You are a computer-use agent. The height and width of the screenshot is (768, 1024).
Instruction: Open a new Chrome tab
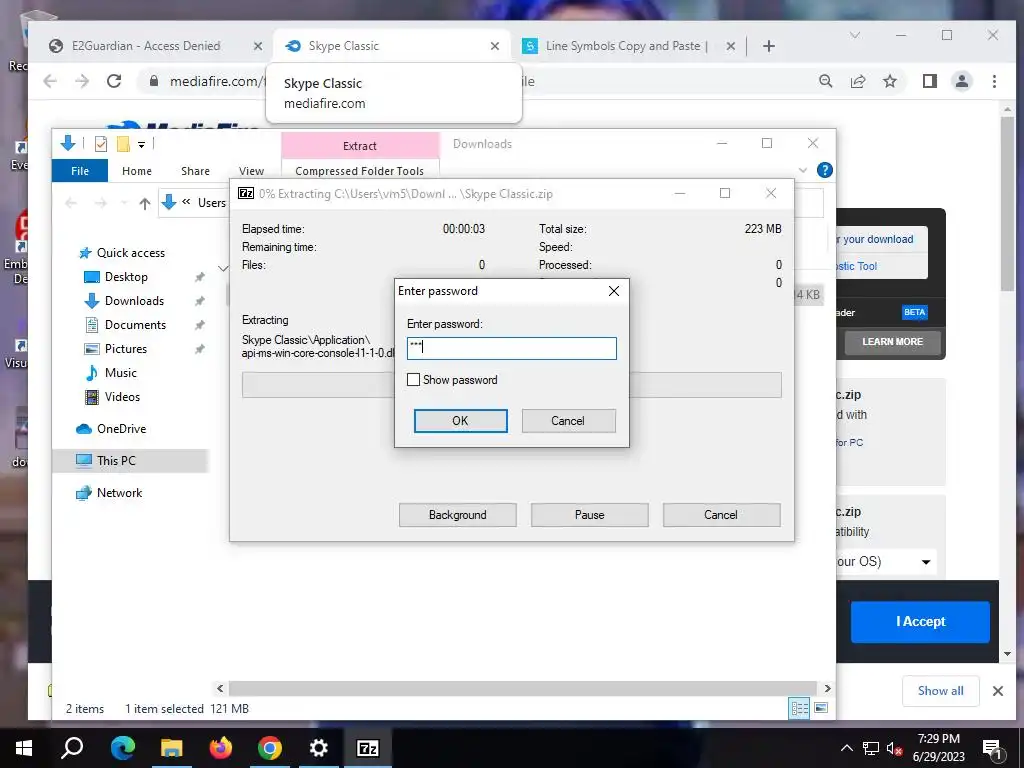(769, 46)
